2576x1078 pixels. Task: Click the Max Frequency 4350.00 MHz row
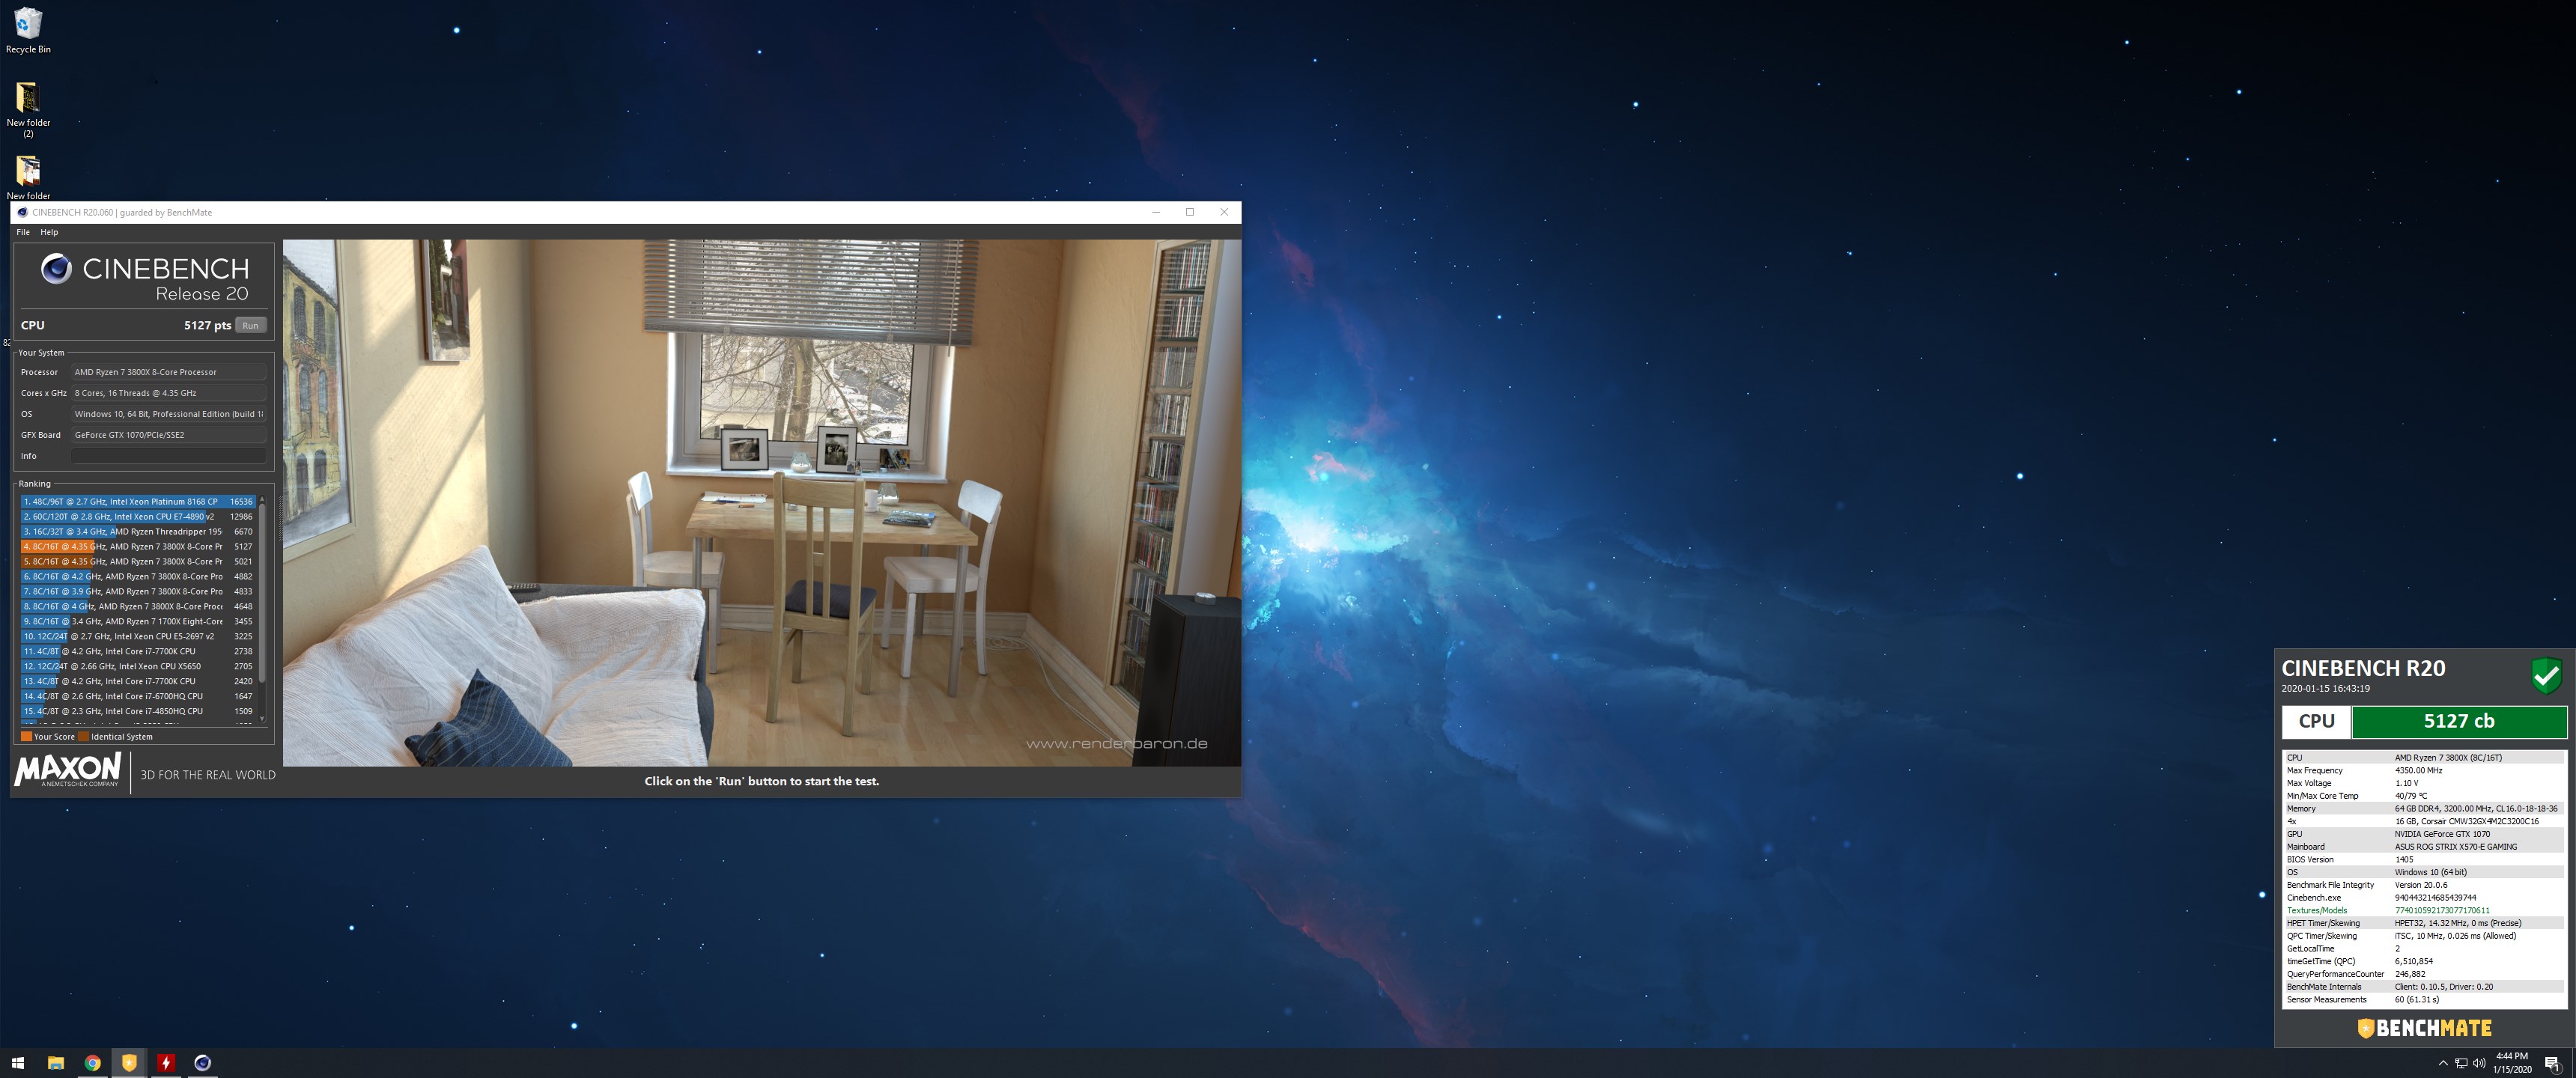[x=2424, y=771]
